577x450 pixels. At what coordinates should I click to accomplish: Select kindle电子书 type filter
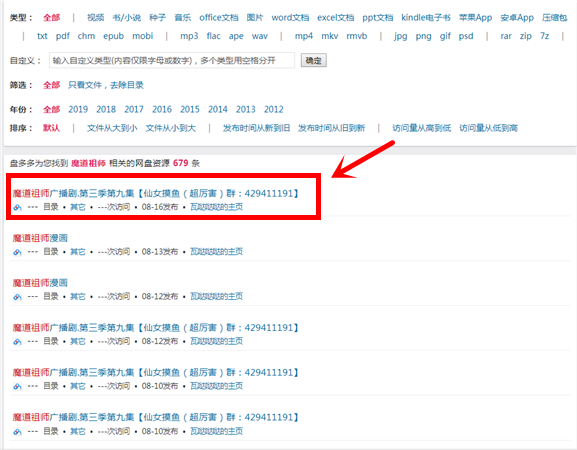[426, 17]
